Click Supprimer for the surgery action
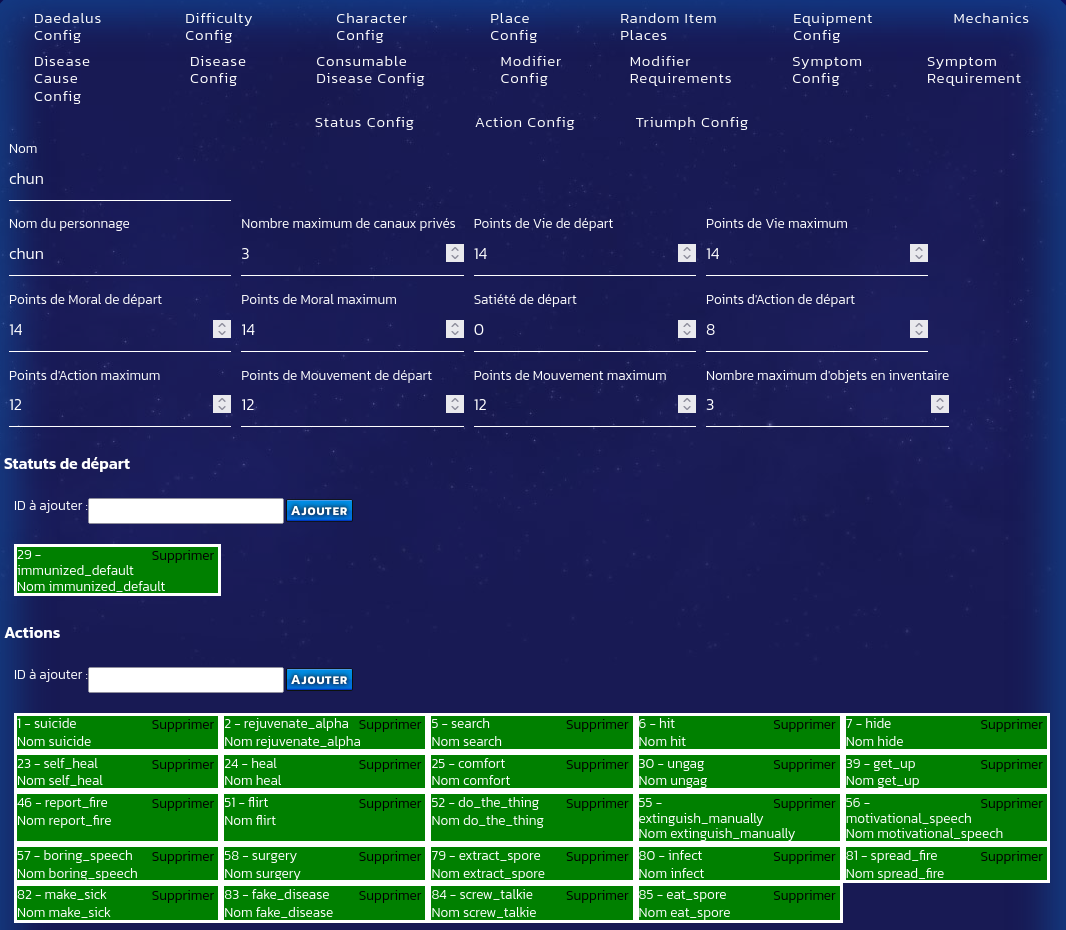Viewport: 1066px width, 930px height. click(390, 857)
